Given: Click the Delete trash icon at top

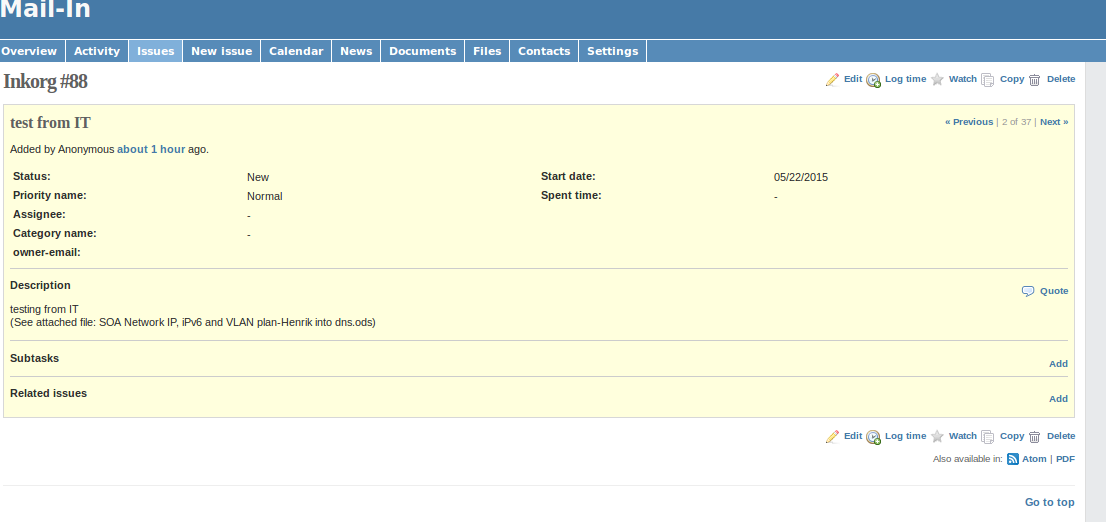Looking at the screenshot, I should tap(1035, 80).
